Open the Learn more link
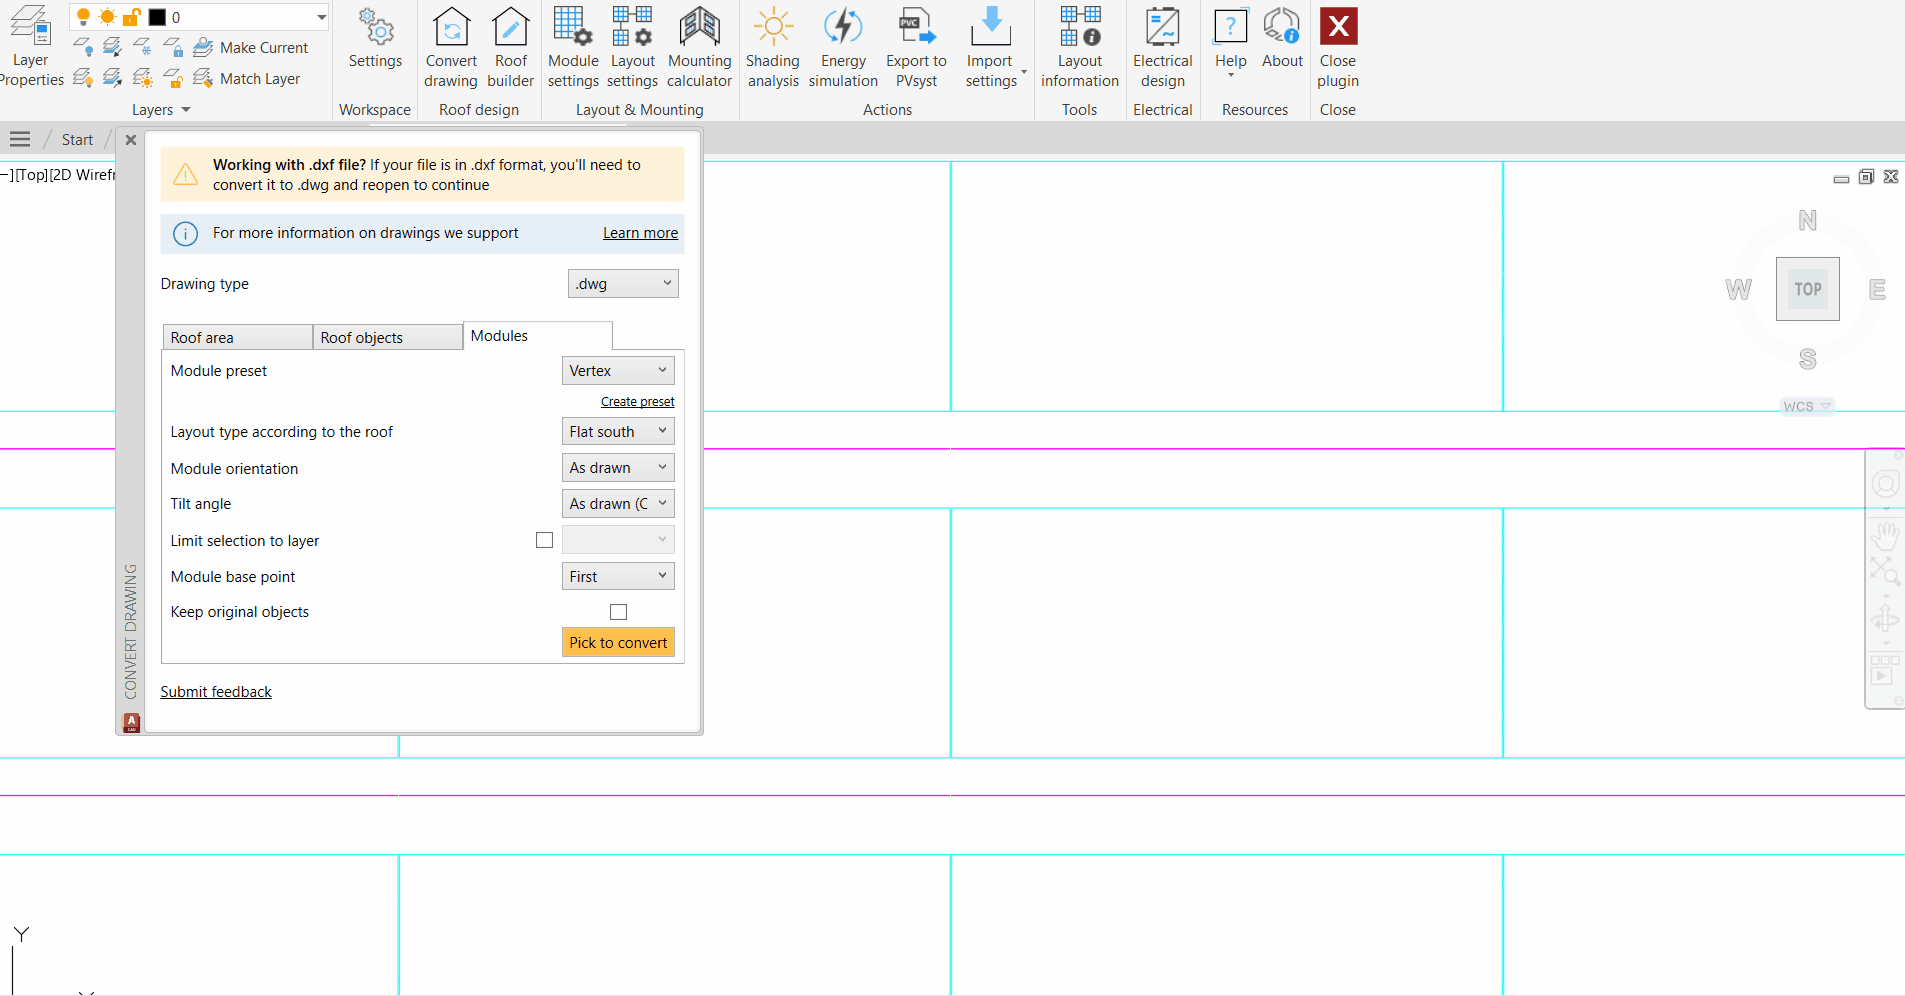The height and width of the screenshot is (996, 1905). tap(640, 233)
